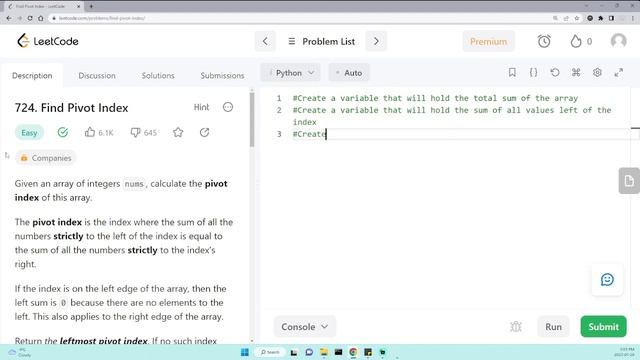Click the Auto button in the editor toolbar
This screenshot has height=360, width=640.
[349, 73]
